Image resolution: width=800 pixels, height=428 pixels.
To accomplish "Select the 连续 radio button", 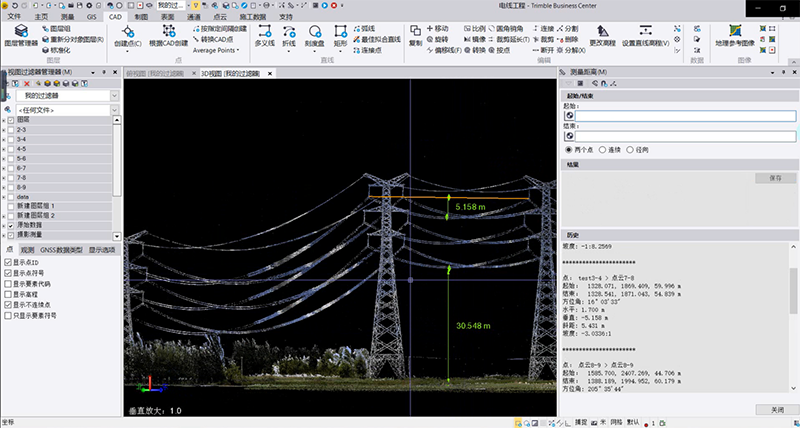I will pos(602,150).
